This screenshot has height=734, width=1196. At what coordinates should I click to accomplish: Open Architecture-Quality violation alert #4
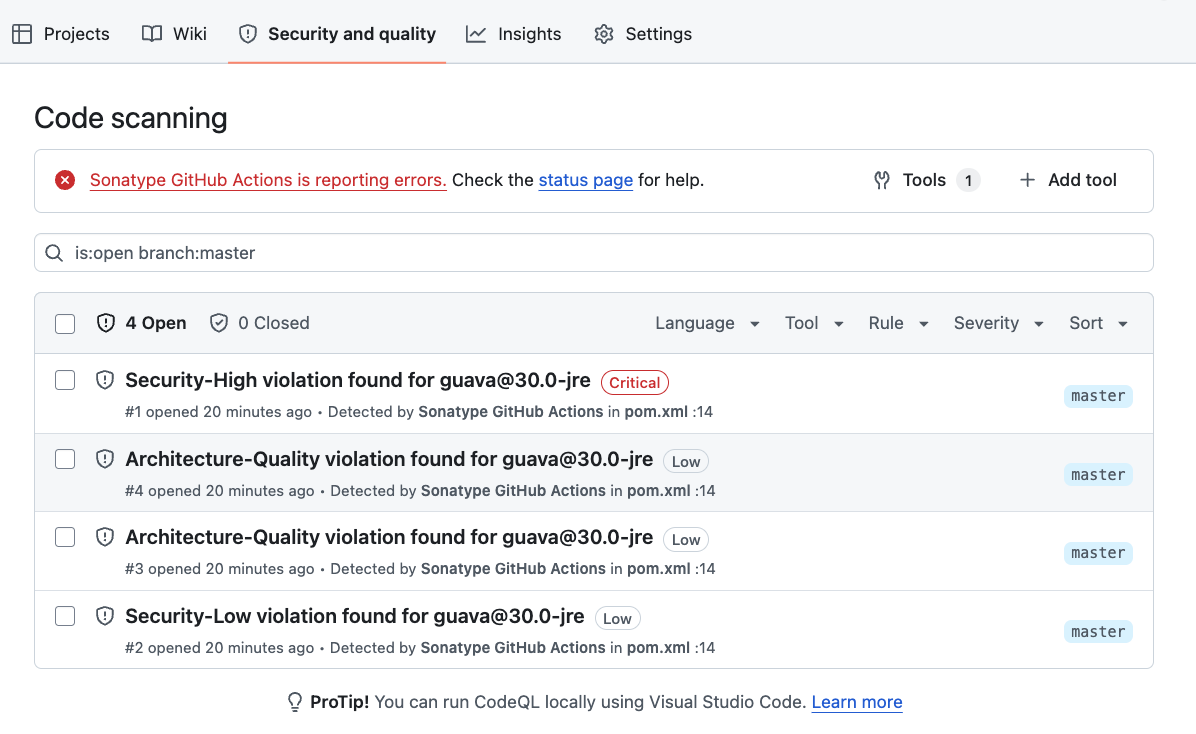pyautogui.click(x=389, y=459)
